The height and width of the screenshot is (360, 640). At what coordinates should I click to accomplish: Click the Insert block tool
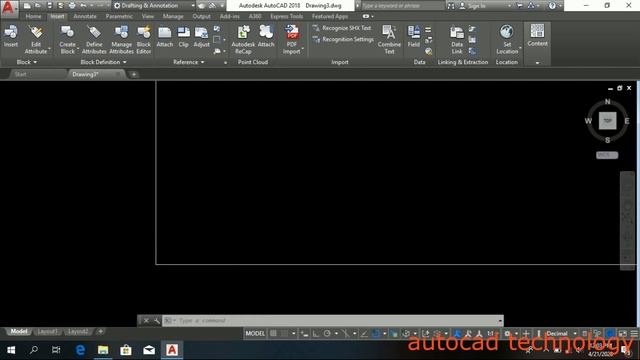[11, 36]
